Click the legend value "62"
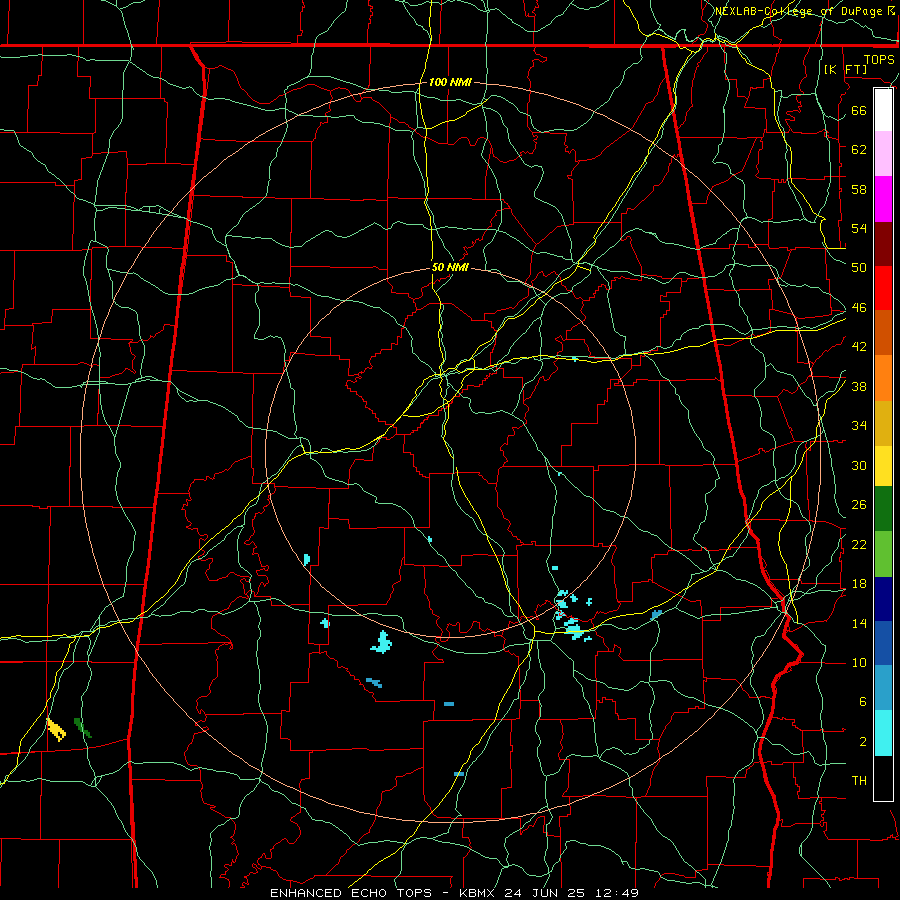This screenshot has width=900, height=900. tap(859, 149)
